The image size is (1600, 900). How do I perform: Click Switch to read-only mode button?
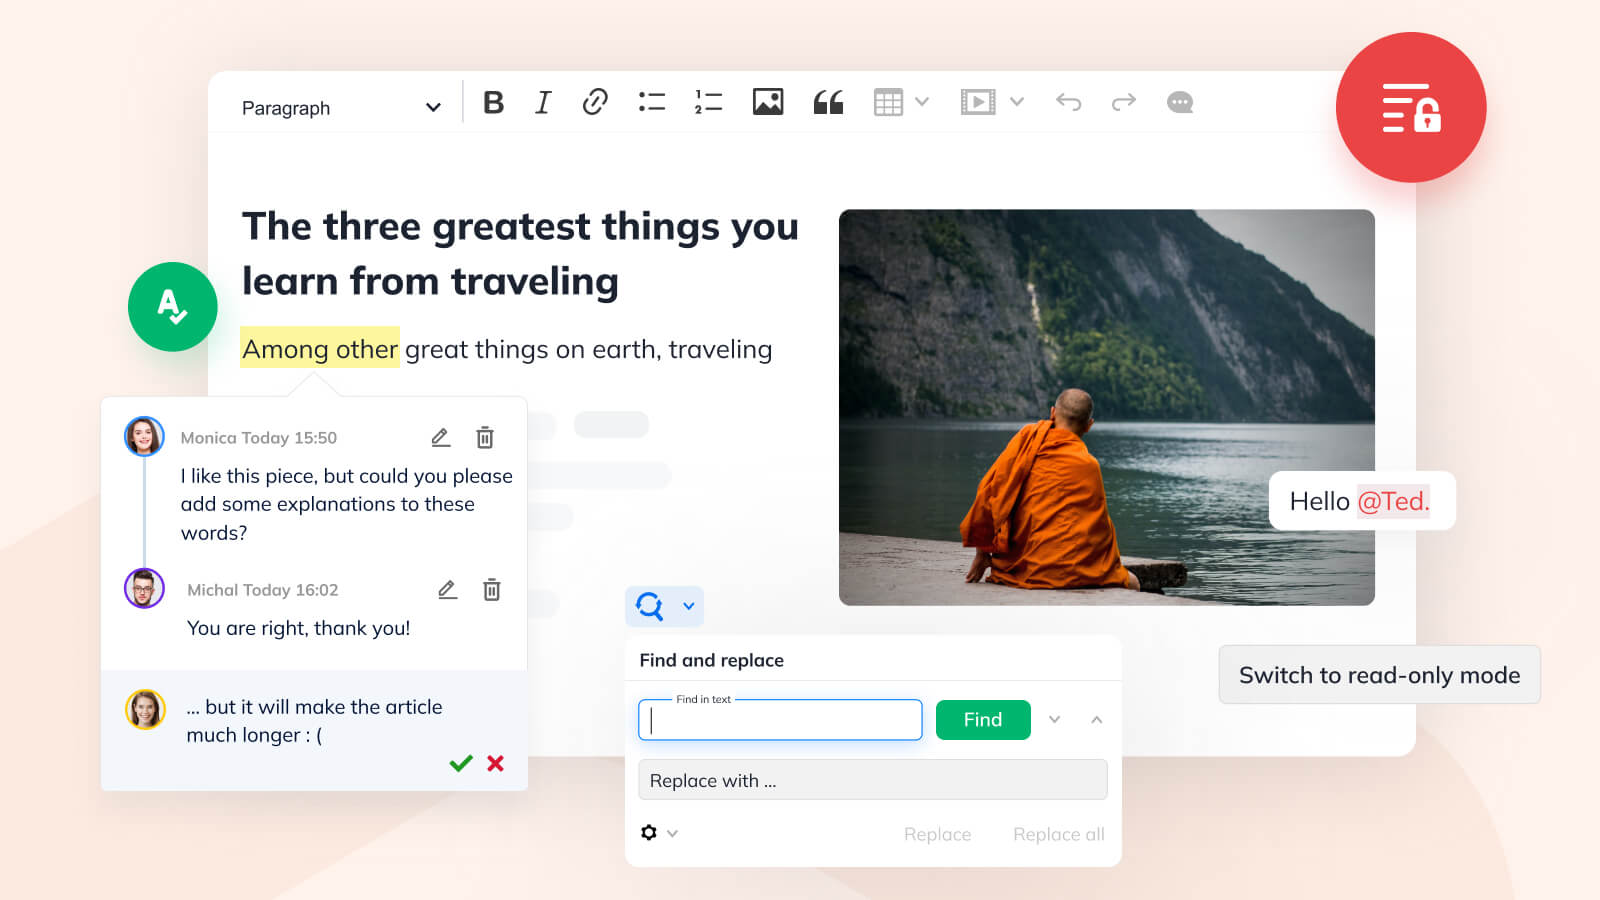coord(1379,675)
